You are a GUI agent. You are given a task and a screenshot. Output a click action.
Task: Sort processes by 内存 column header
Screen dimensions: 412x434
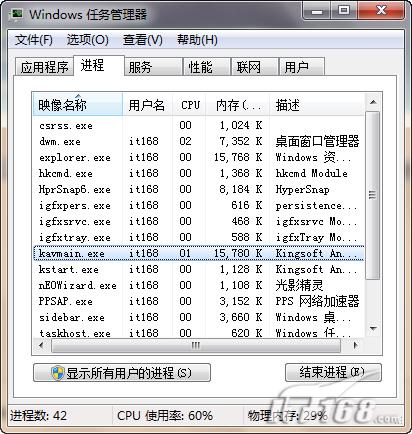point(238,105)
